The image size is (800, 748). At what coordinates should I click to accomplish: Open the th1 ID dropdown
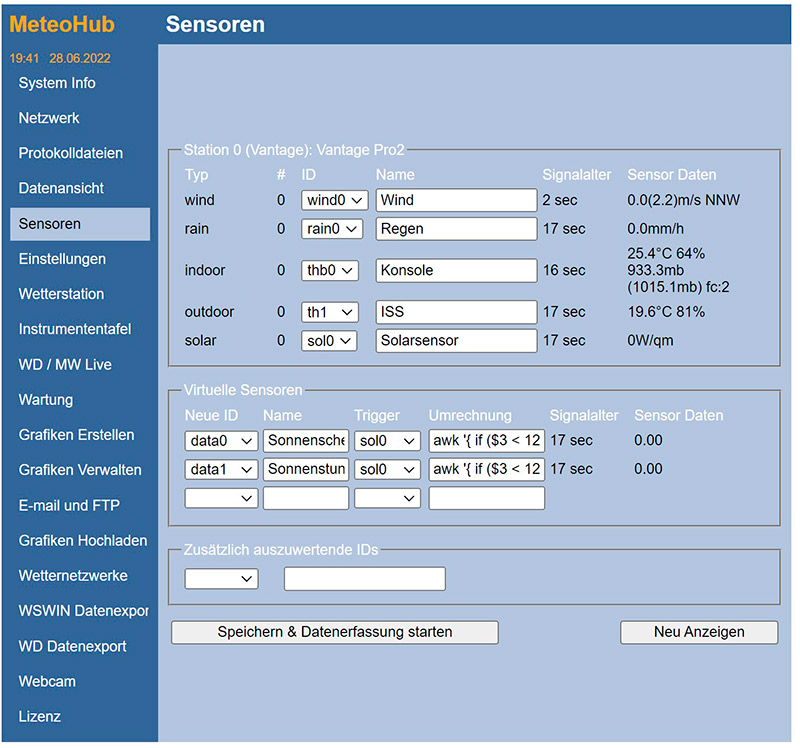(x=330, y=312)
